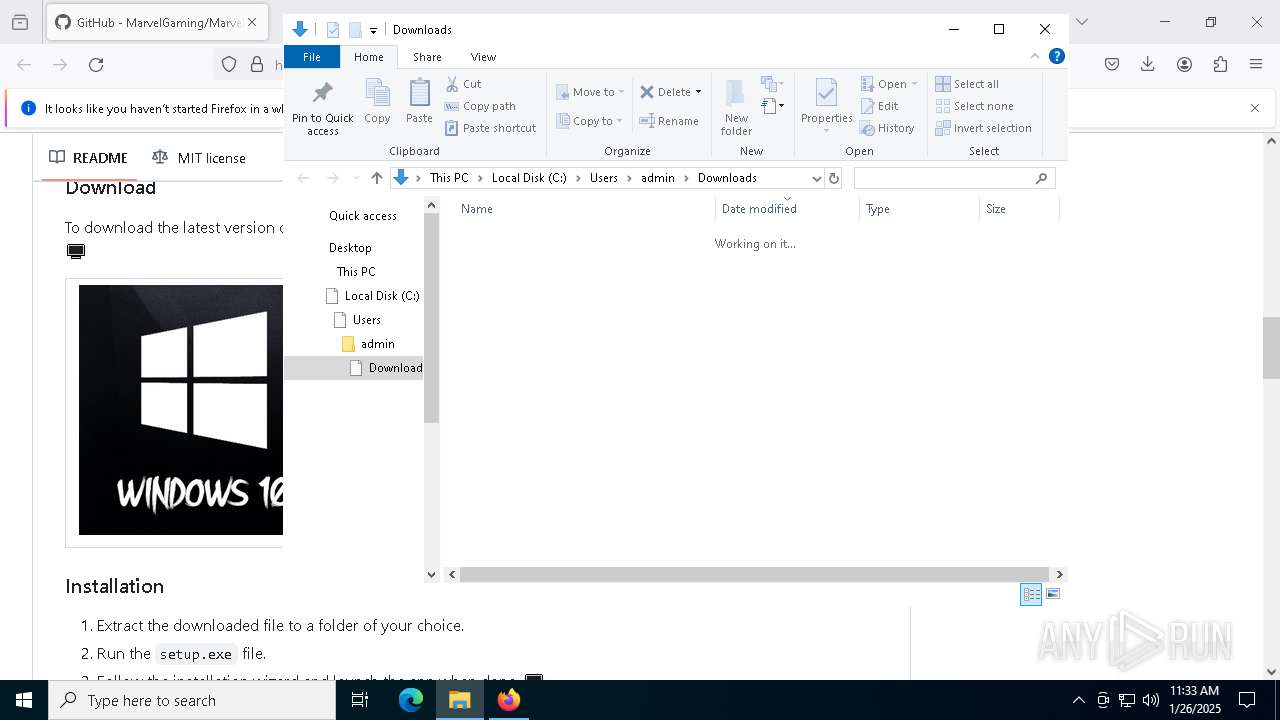Click Invert selection
The width and height of the screenshot is (1280, 720).
click(x=983, y=128)
